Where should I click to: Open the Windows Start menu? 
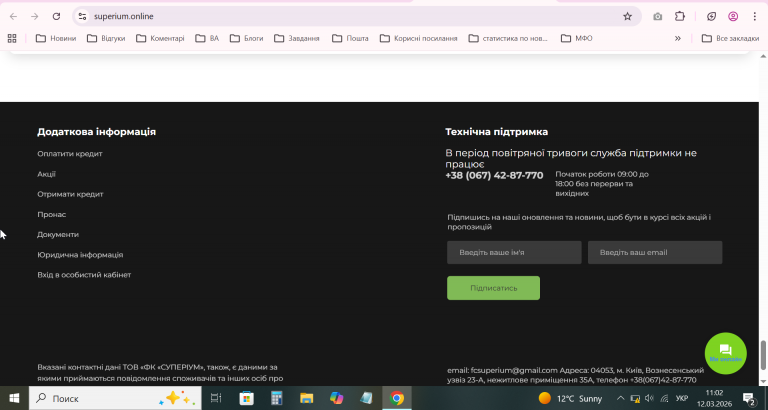(x=14, y=398)
